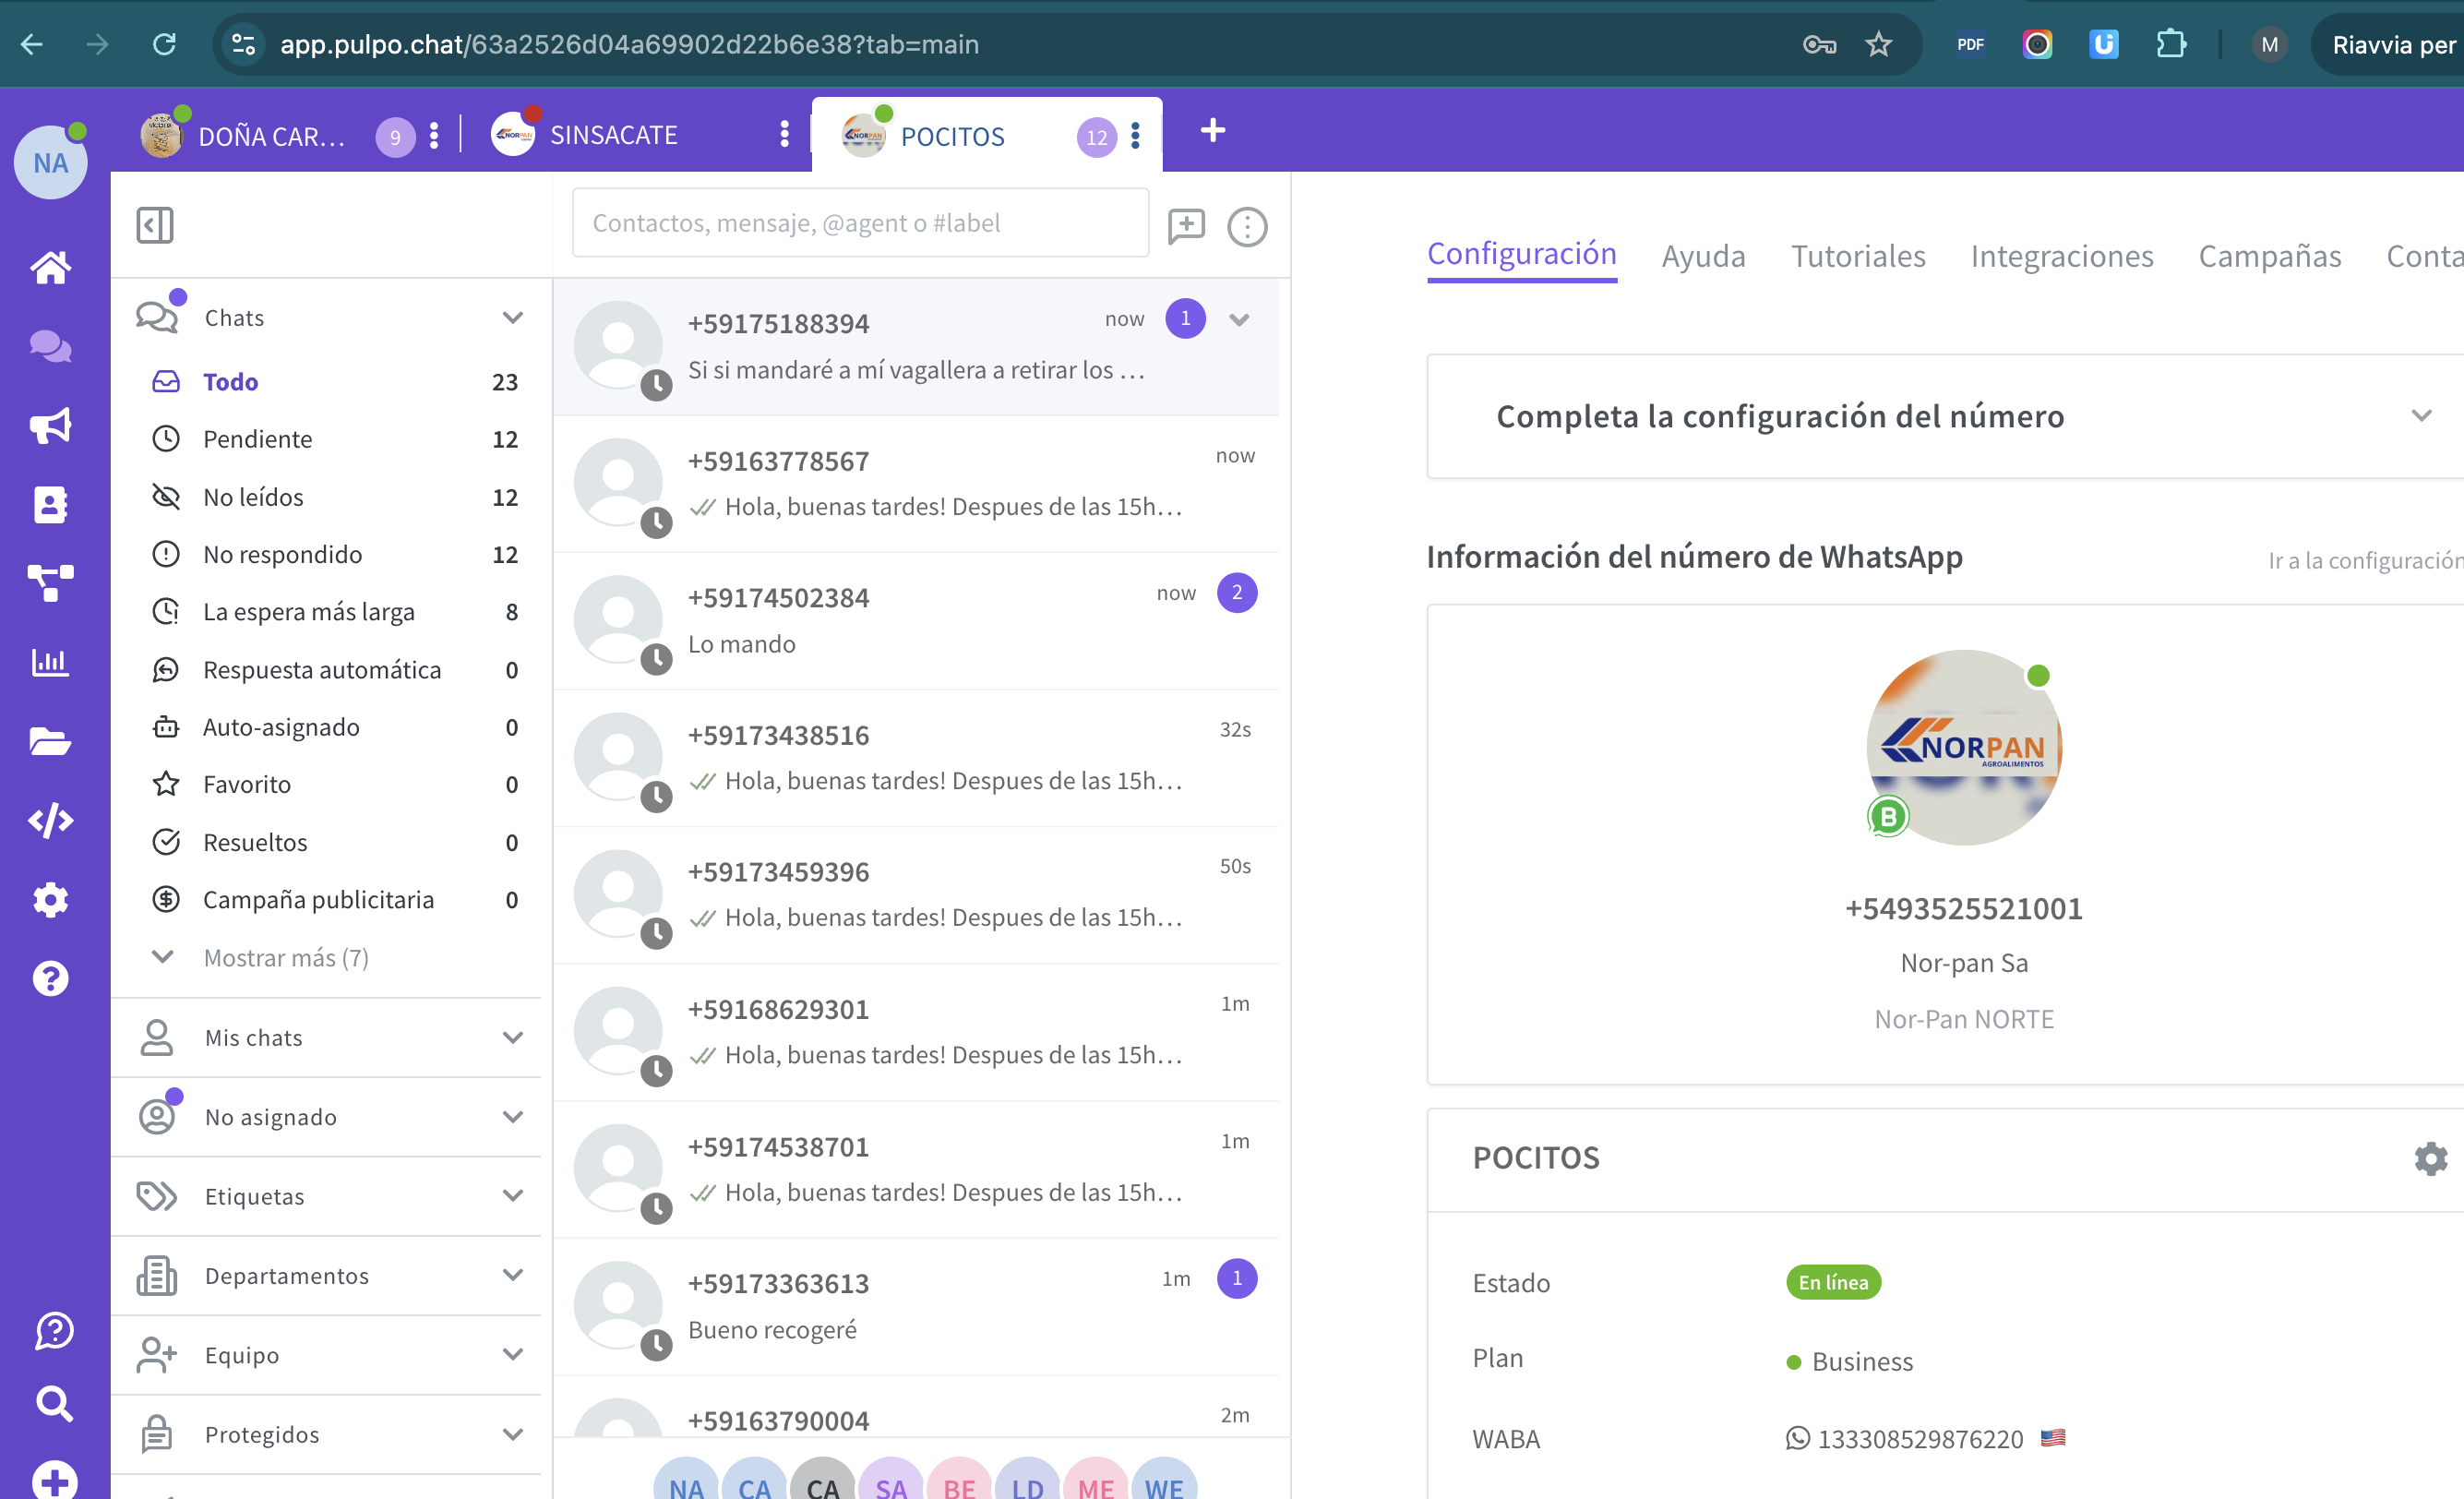Screen dimensions: 2464x1499
Task: Click the magnifier search icon in sidebar
Action: [54, 1404]
